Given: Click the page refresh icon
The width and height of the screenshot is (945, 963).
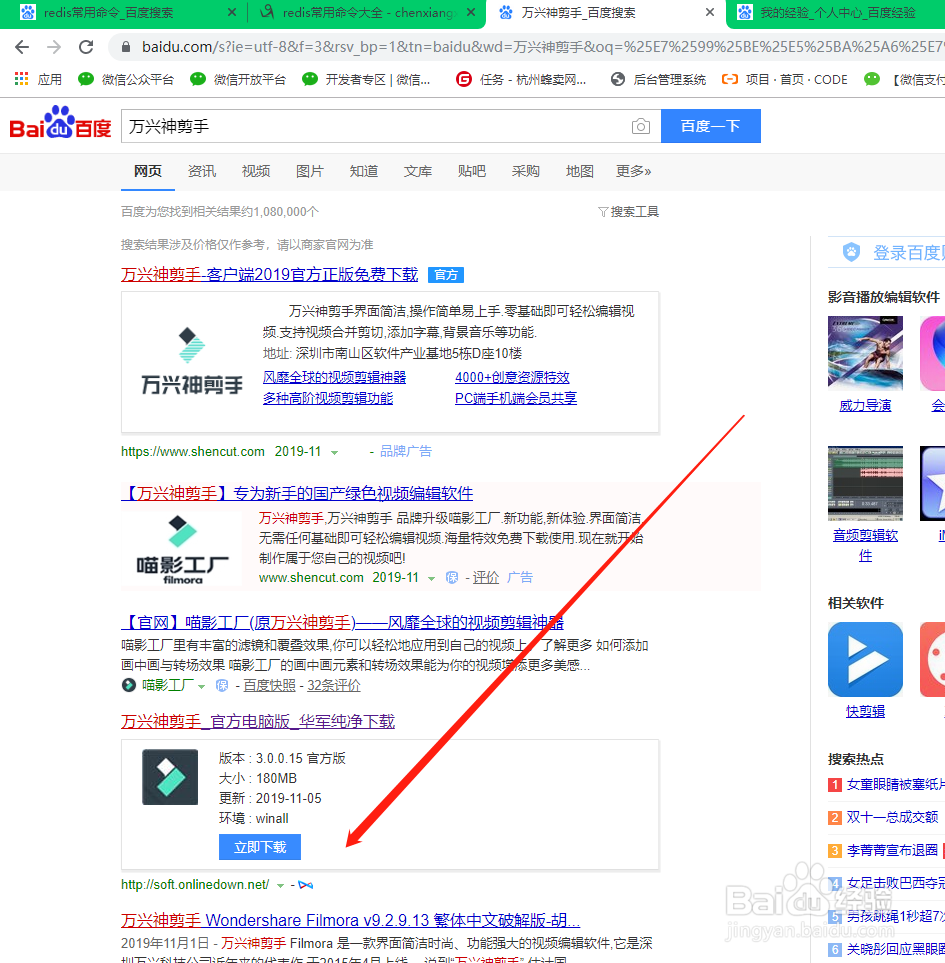Looking at the screenshot, I should pos(85,46).
